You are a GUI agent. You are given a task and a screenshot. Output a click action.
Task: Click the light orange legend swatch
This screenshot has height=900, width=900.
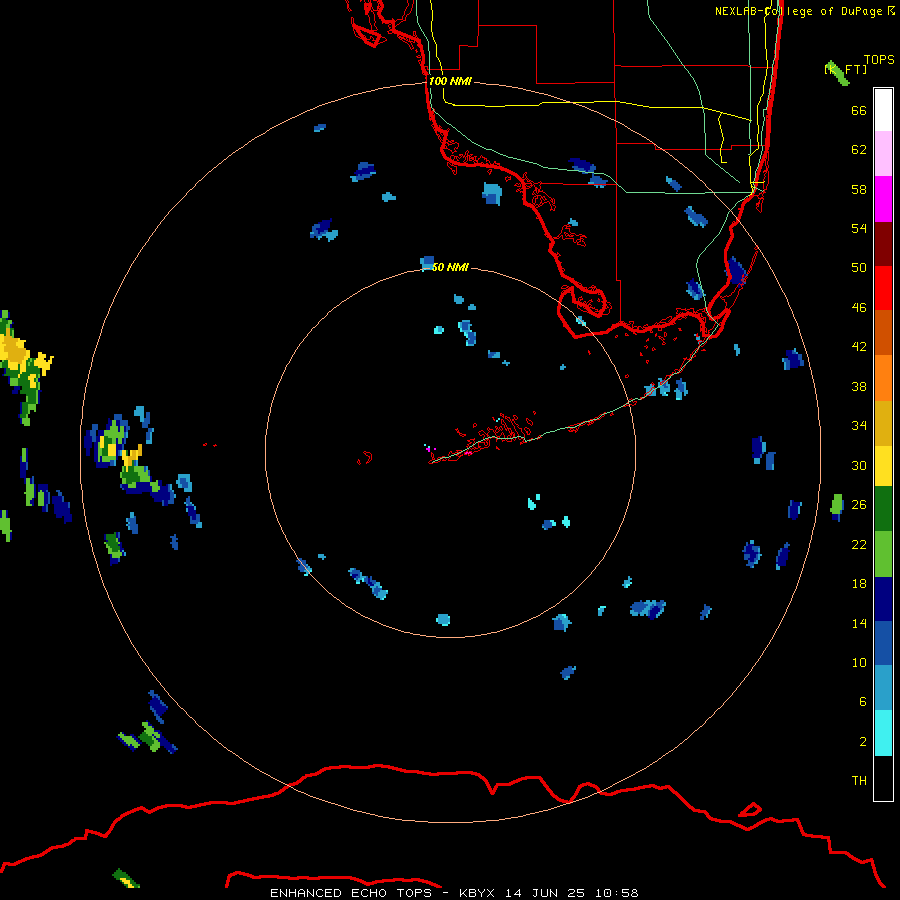click(x=883, y=377)
